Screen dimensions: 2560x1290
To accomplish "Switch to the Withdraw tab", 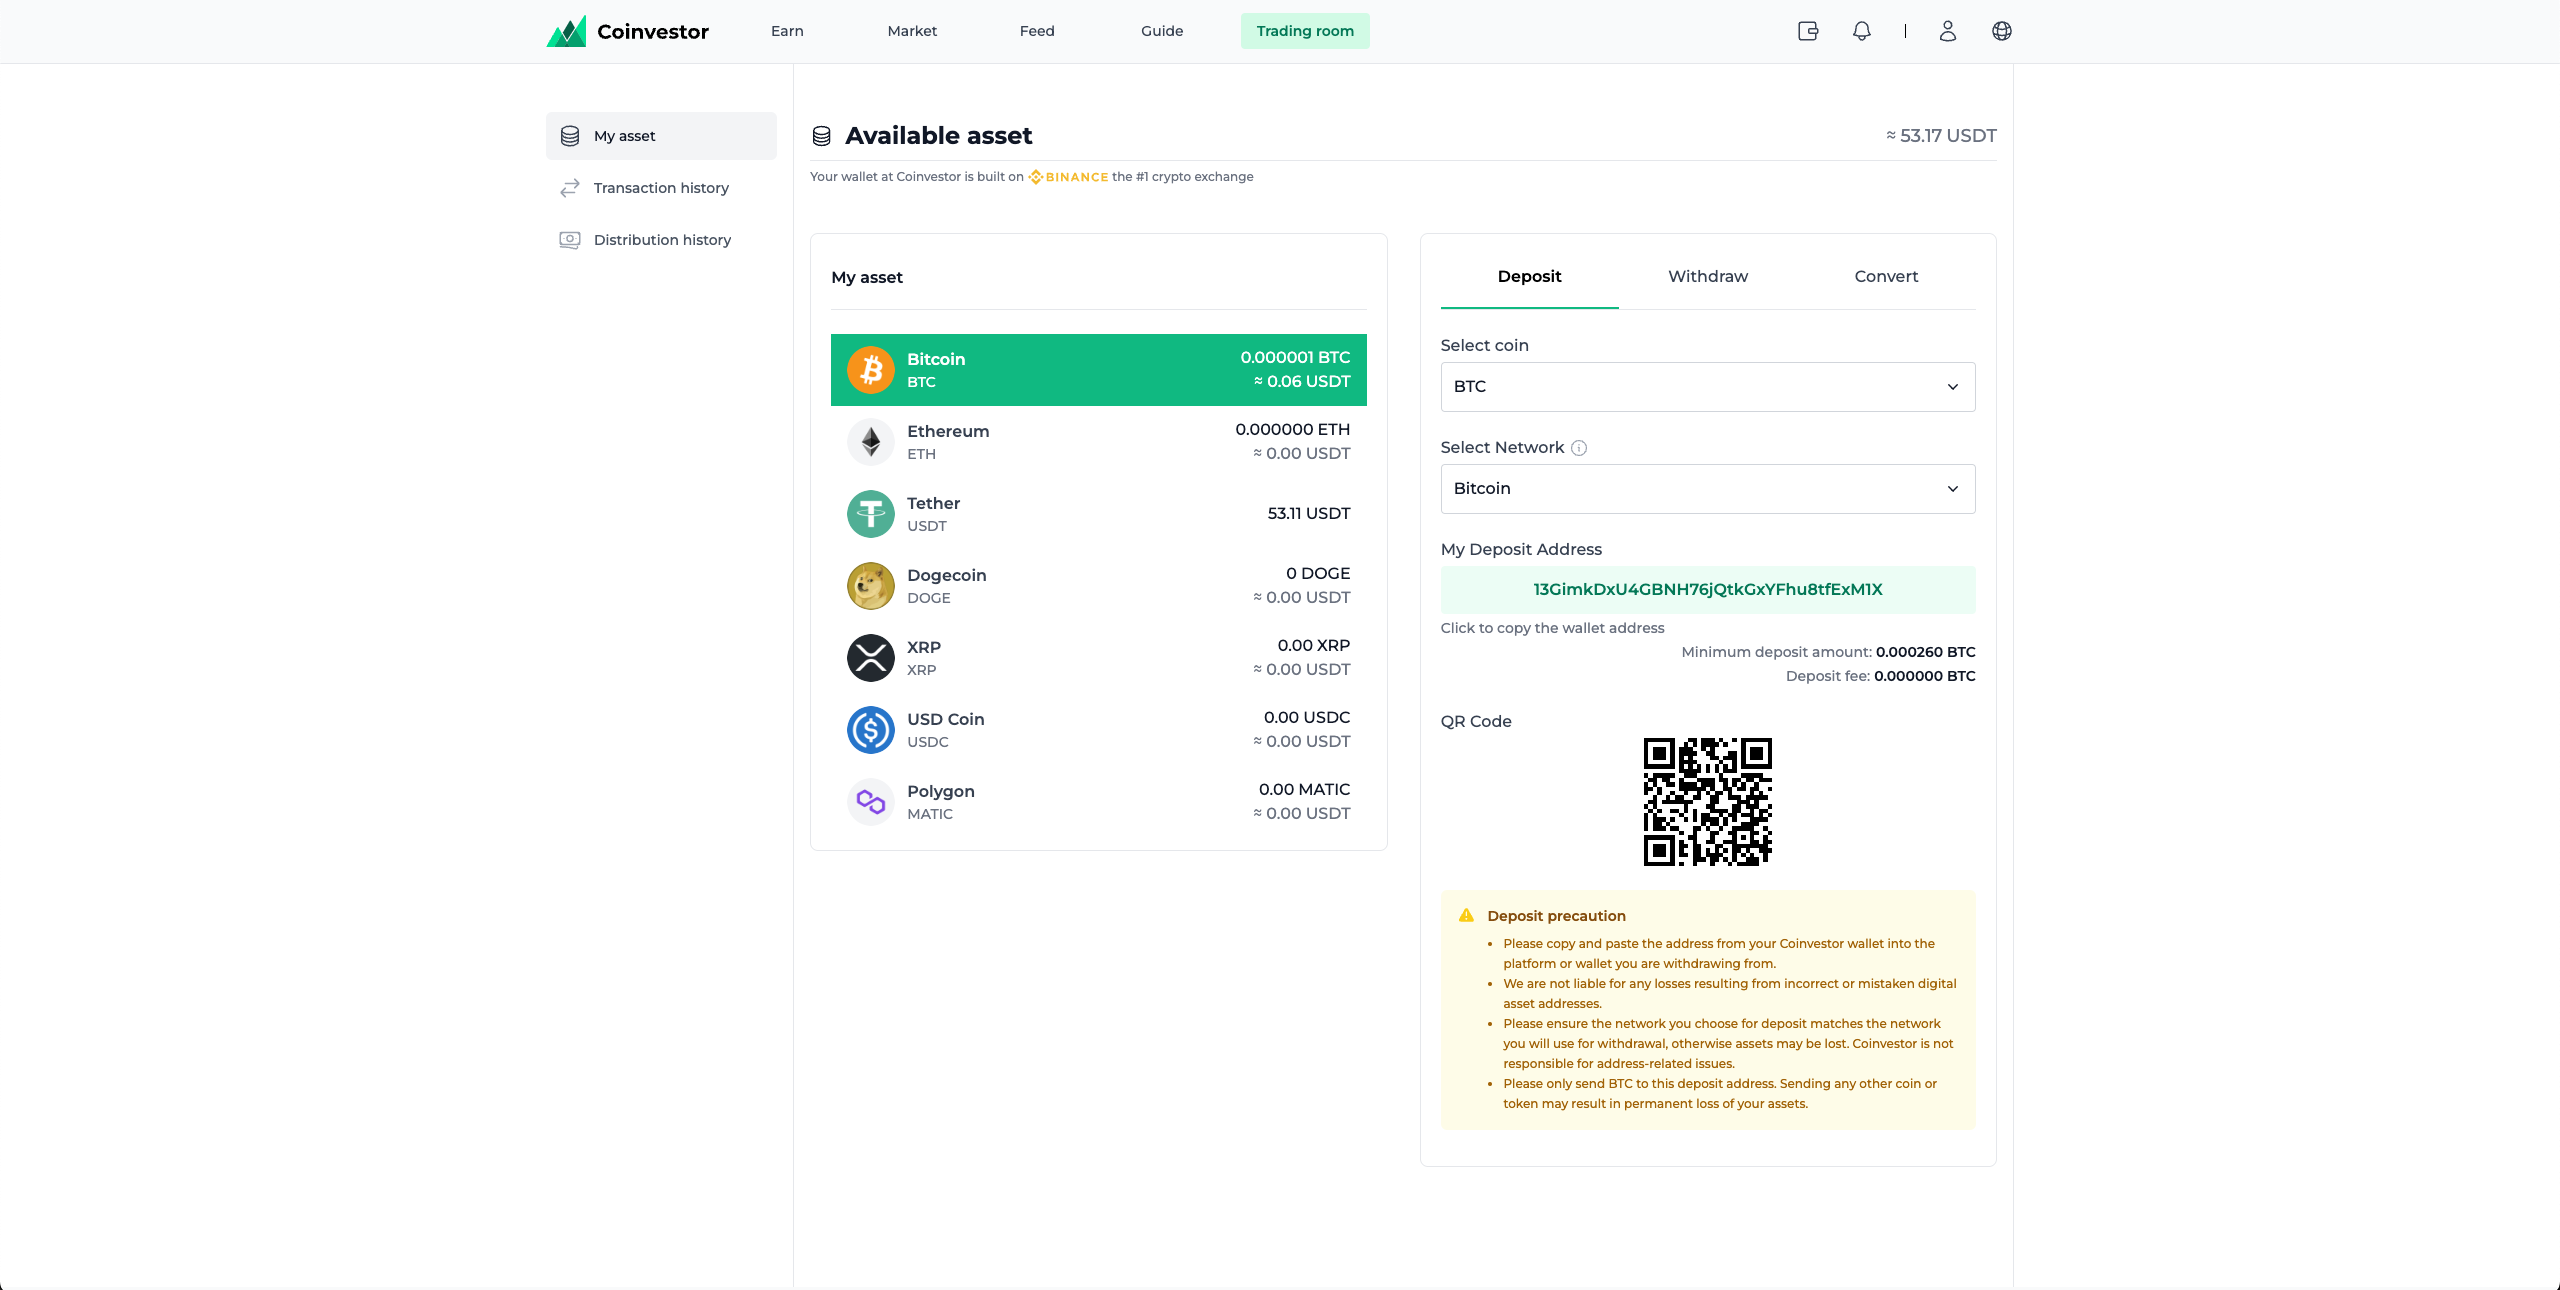I will point(1708,276).
